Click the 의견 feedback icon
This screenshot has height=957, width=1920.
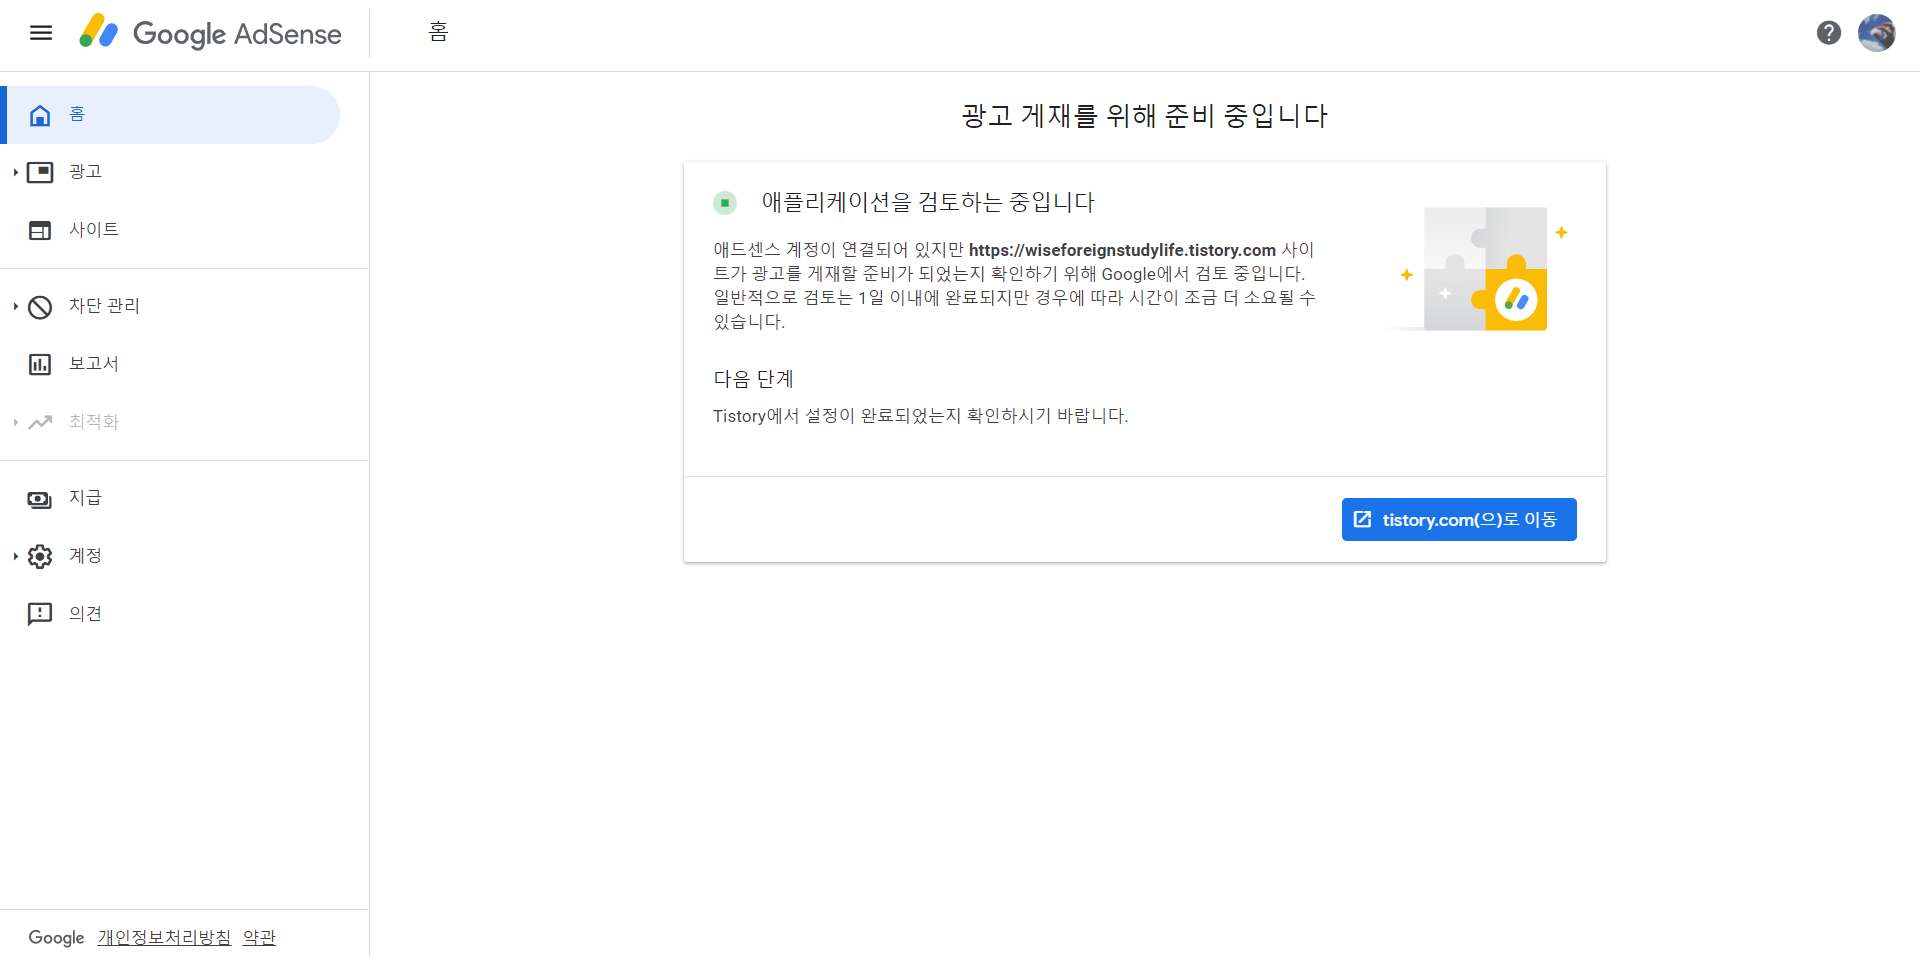[x=40, y=614]
